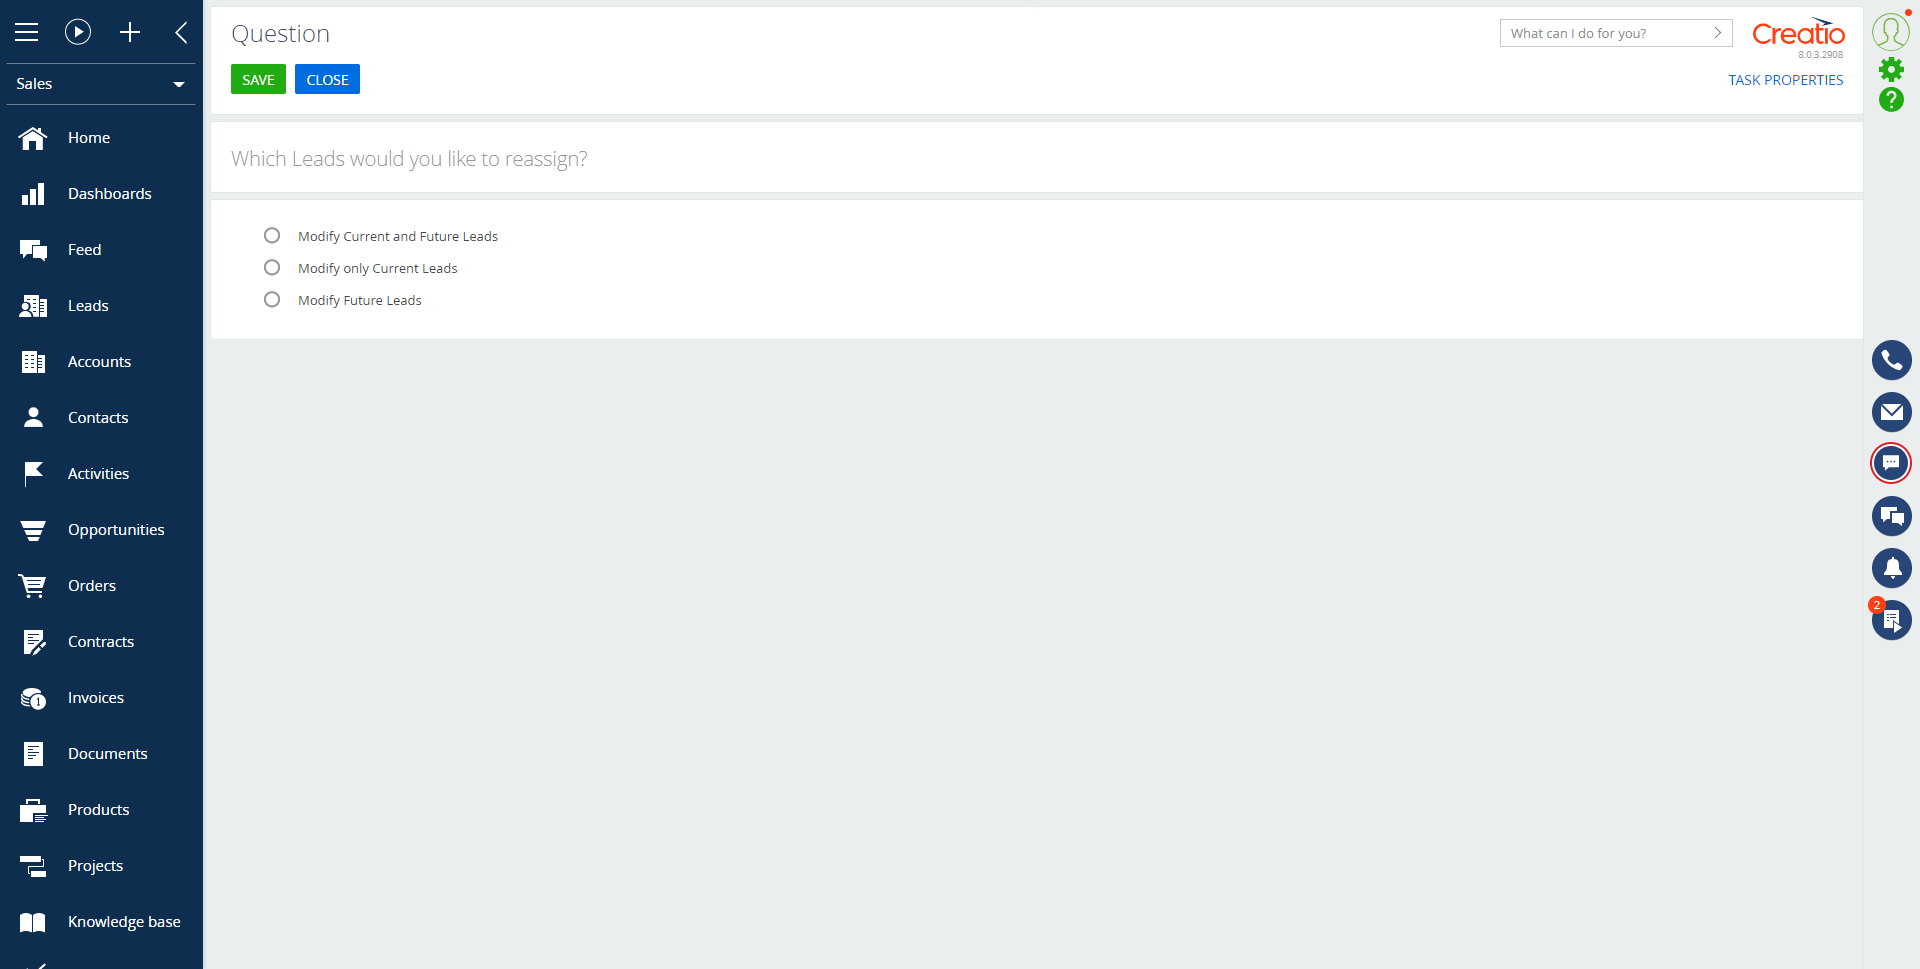This screenshot has width=1920, height=969.
Task: Expand the Sales workplace dropdown
Action: coord(100,84)
